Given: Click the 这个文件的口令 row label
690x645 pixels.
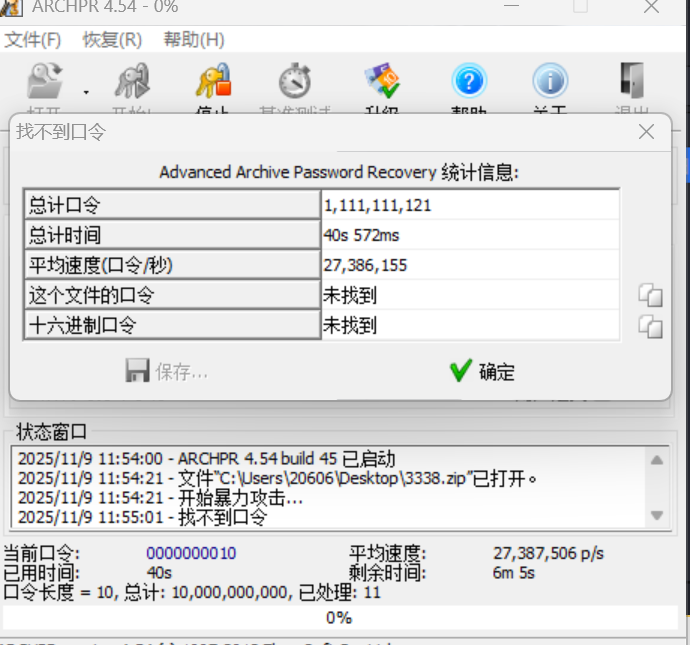Looking at the screenshot, I should coord(172,294).
